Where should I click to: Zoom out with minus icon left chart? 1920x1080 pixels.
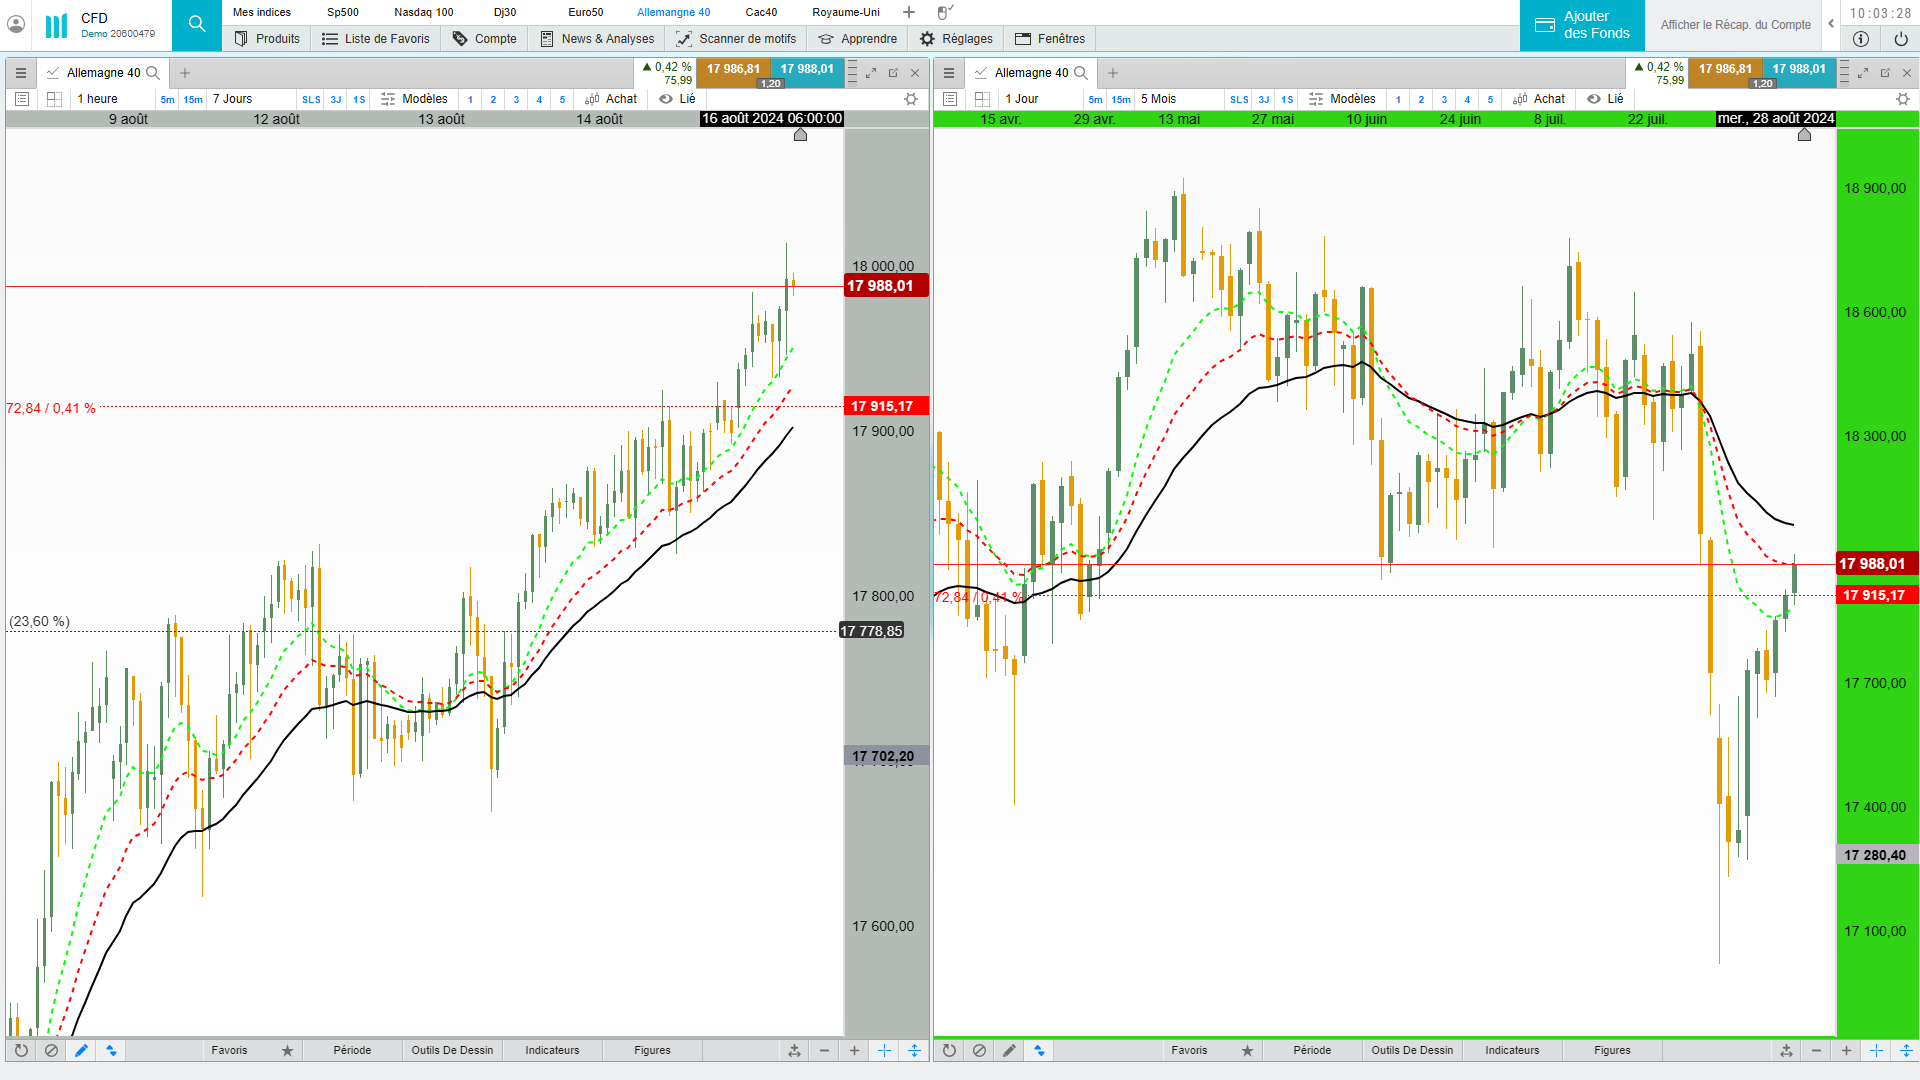click(824, 1050)
